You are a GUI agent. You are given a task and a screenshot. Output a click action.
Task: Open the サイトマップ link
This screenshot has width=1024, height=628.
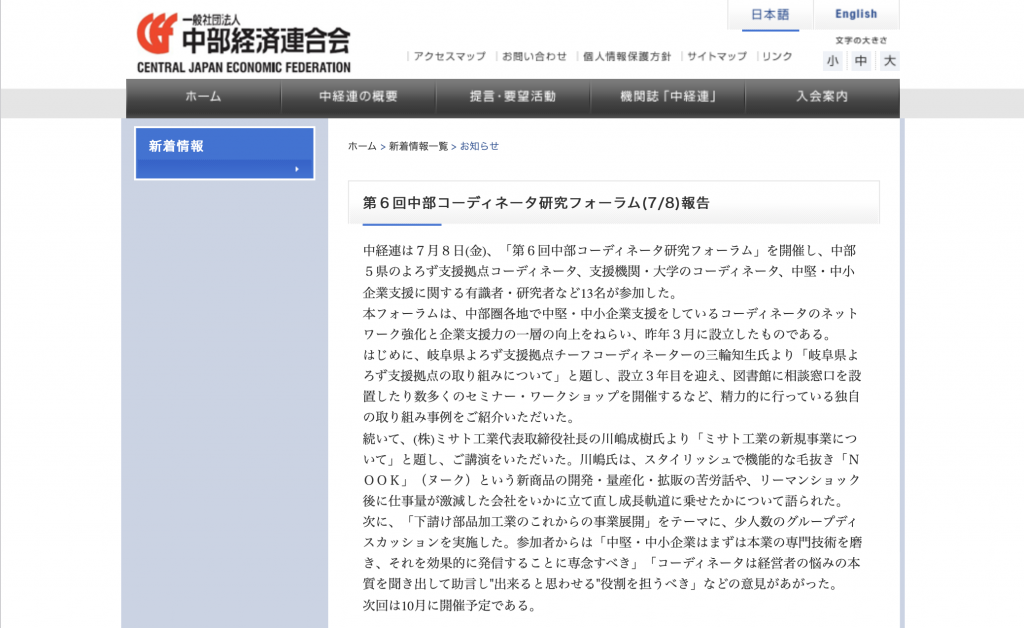point(716,56)
